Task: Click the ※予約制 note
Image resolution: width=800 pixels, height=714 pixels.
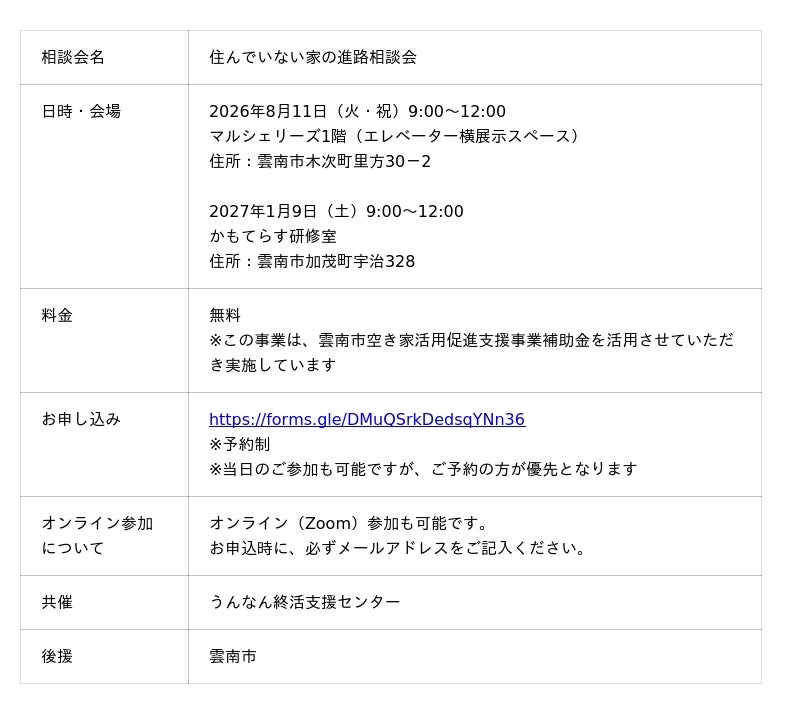Action: click(x=239, y=444)
